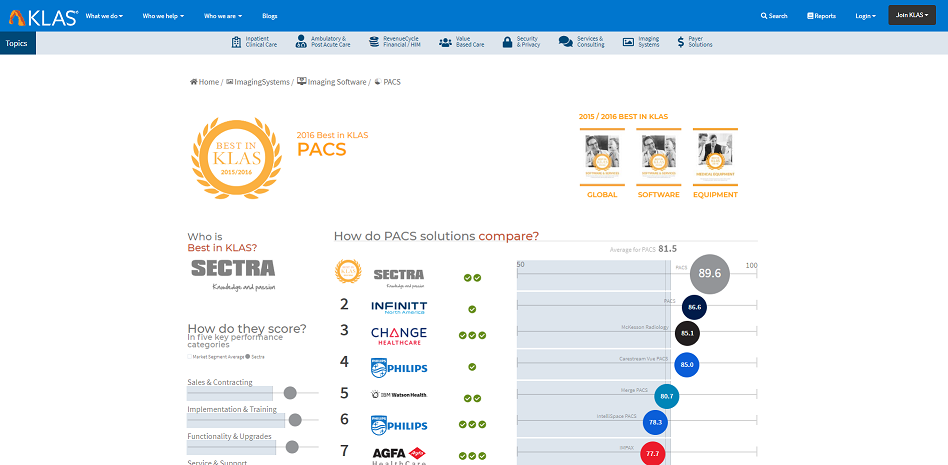
Task: Expand the Who we help menu
Action: click(x=163, y=16)
